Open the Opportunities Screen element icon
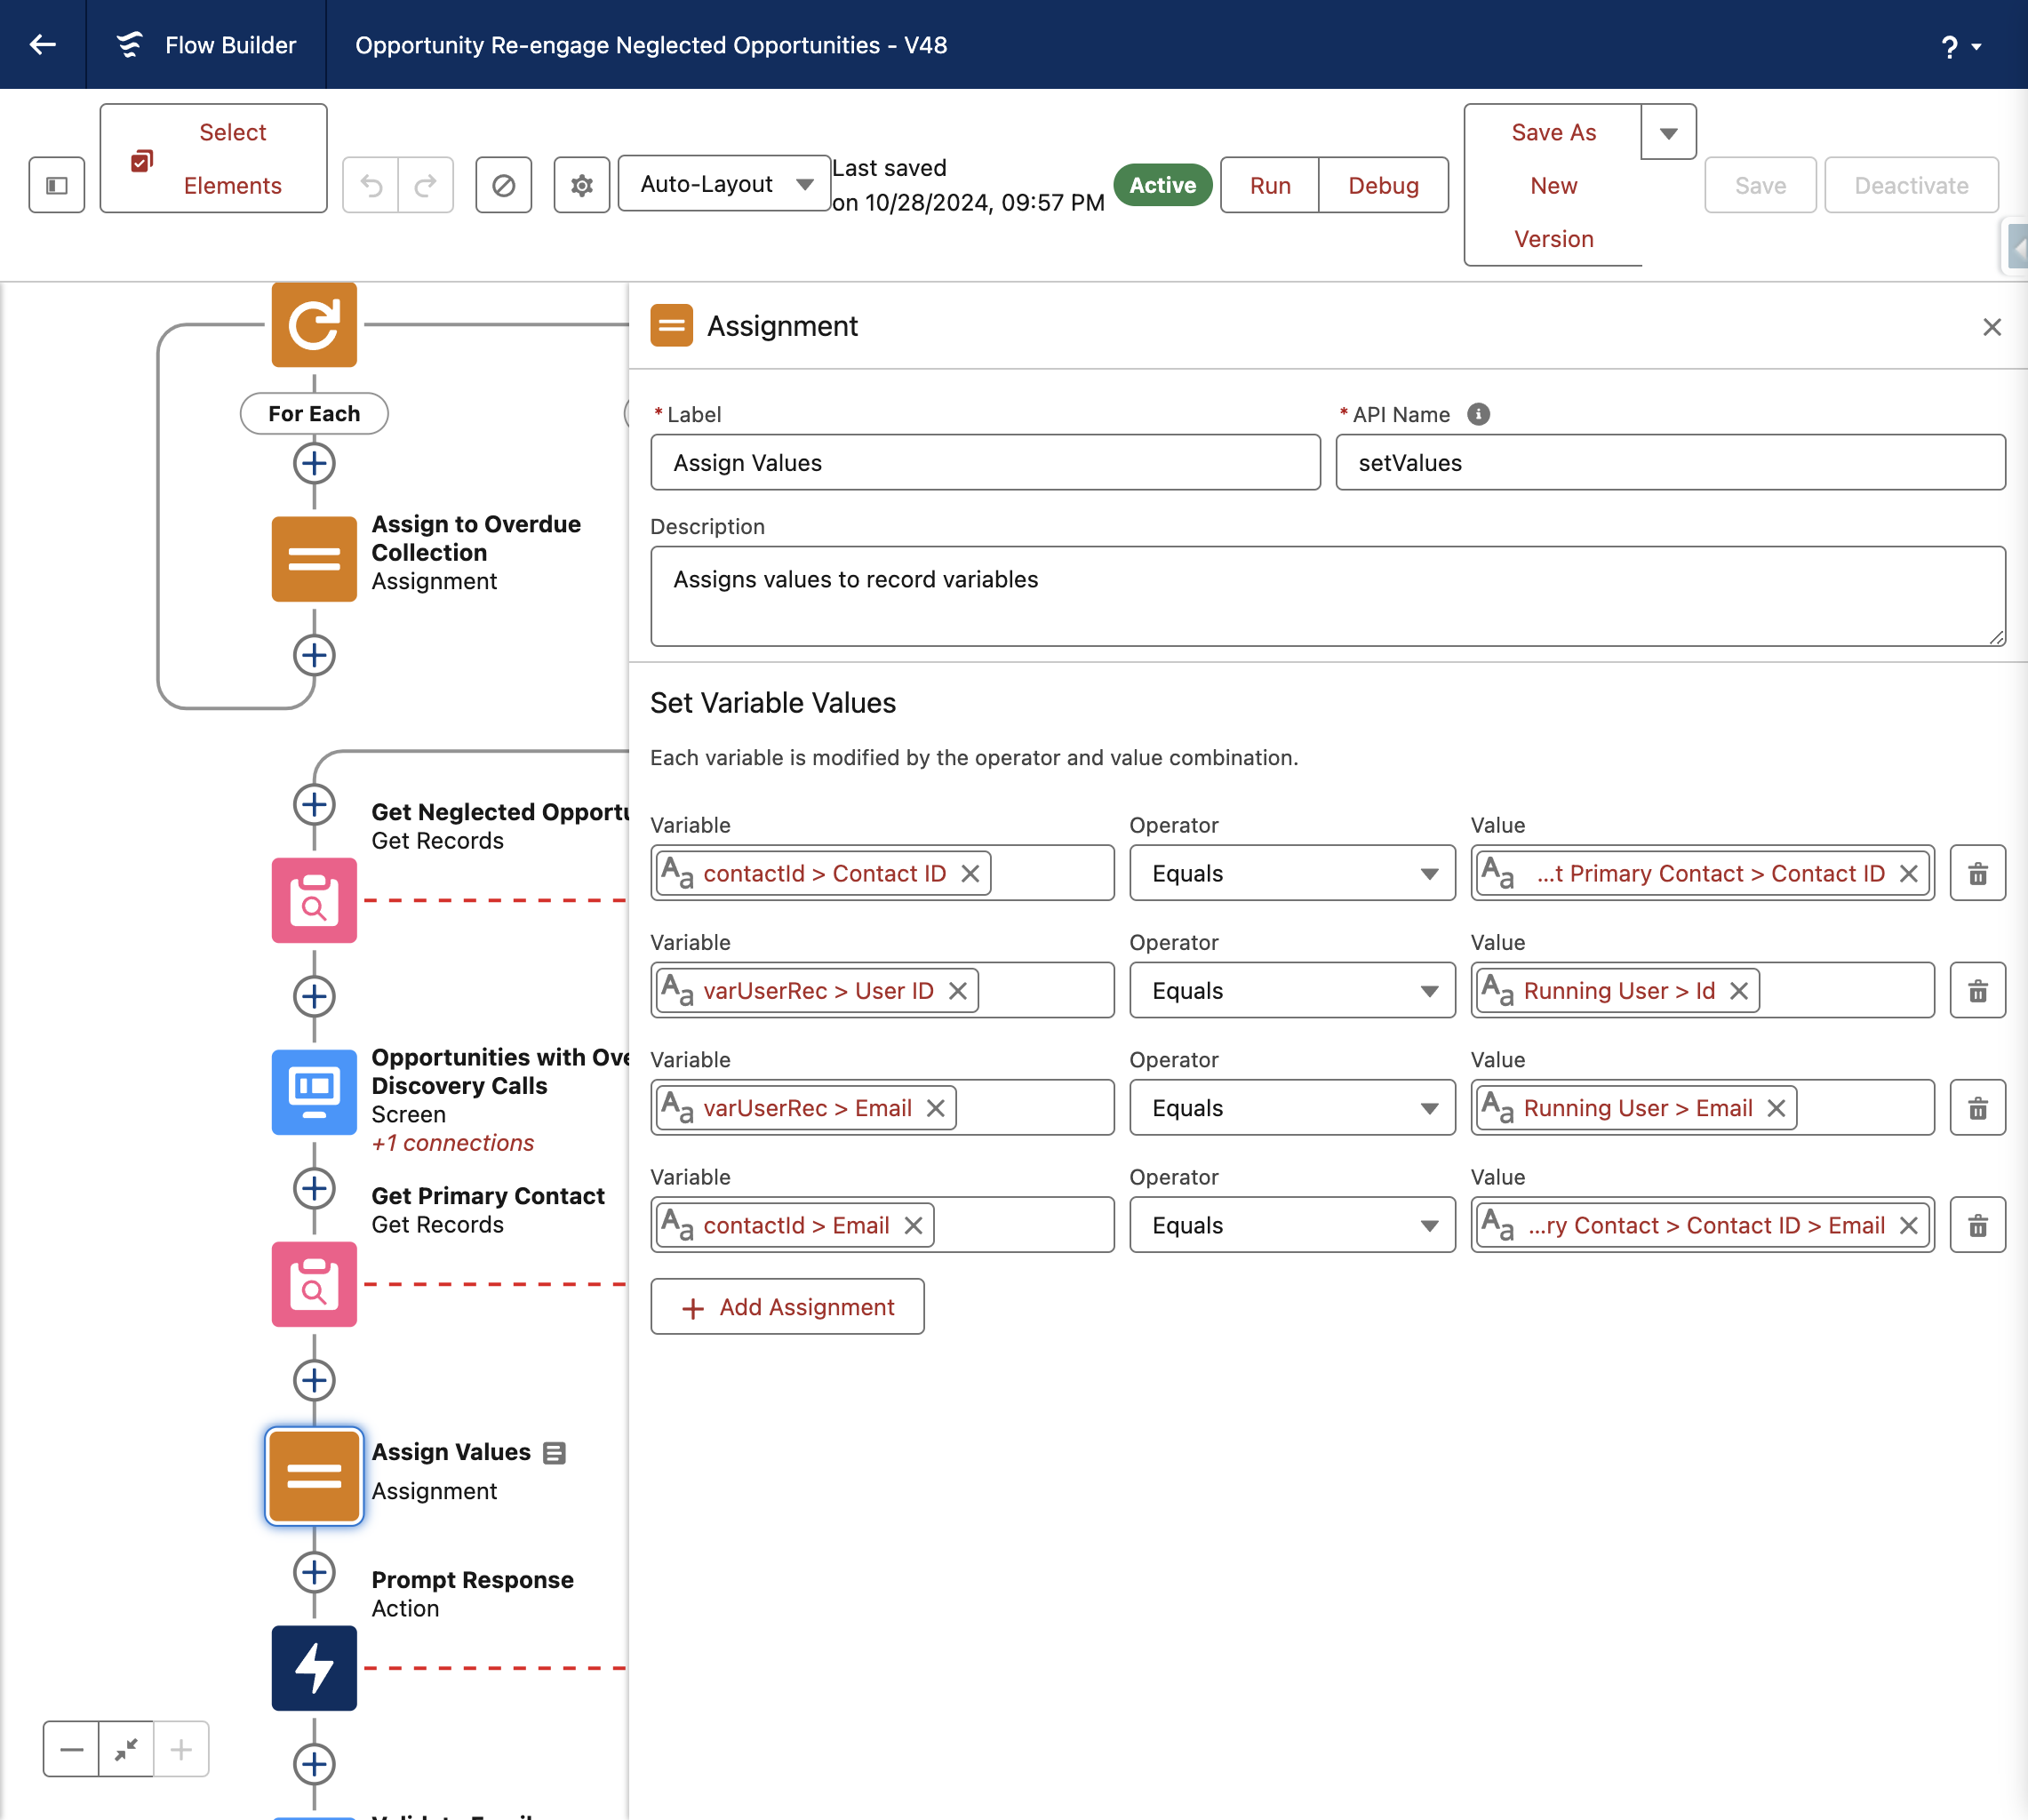This screenshot has height=1820, width=2028. coord(314,1092)
